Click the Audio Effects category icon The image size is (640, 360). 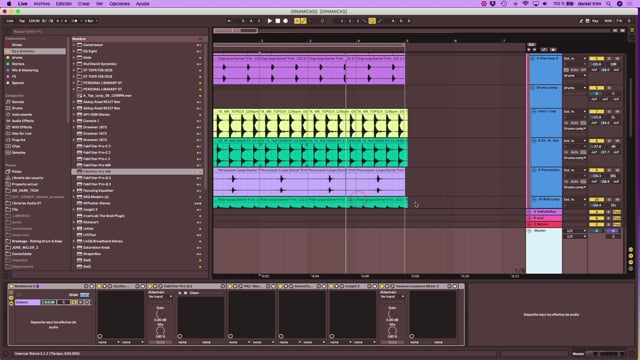coord(8,121)
